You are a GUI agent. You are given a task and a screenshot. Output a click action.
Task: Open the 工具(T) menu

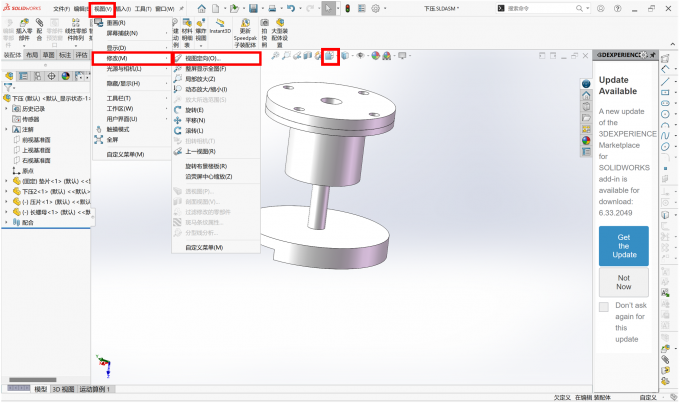[x=143, y=9]
